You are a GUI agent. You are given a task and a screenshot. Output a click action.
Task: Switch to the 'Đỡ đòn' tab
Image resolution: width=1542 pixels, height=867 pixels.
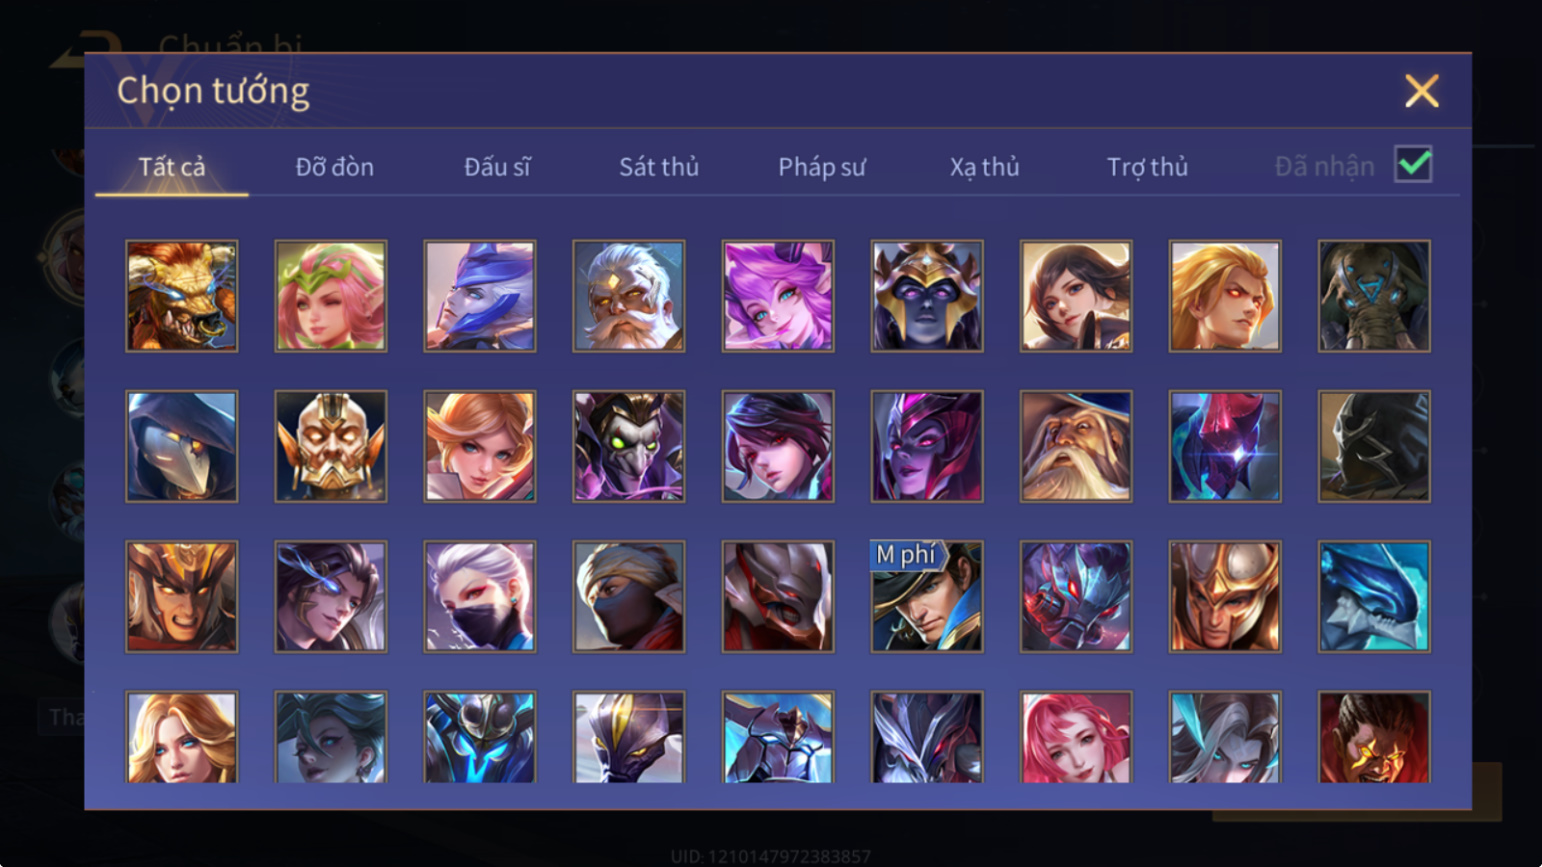pos(335,167)
